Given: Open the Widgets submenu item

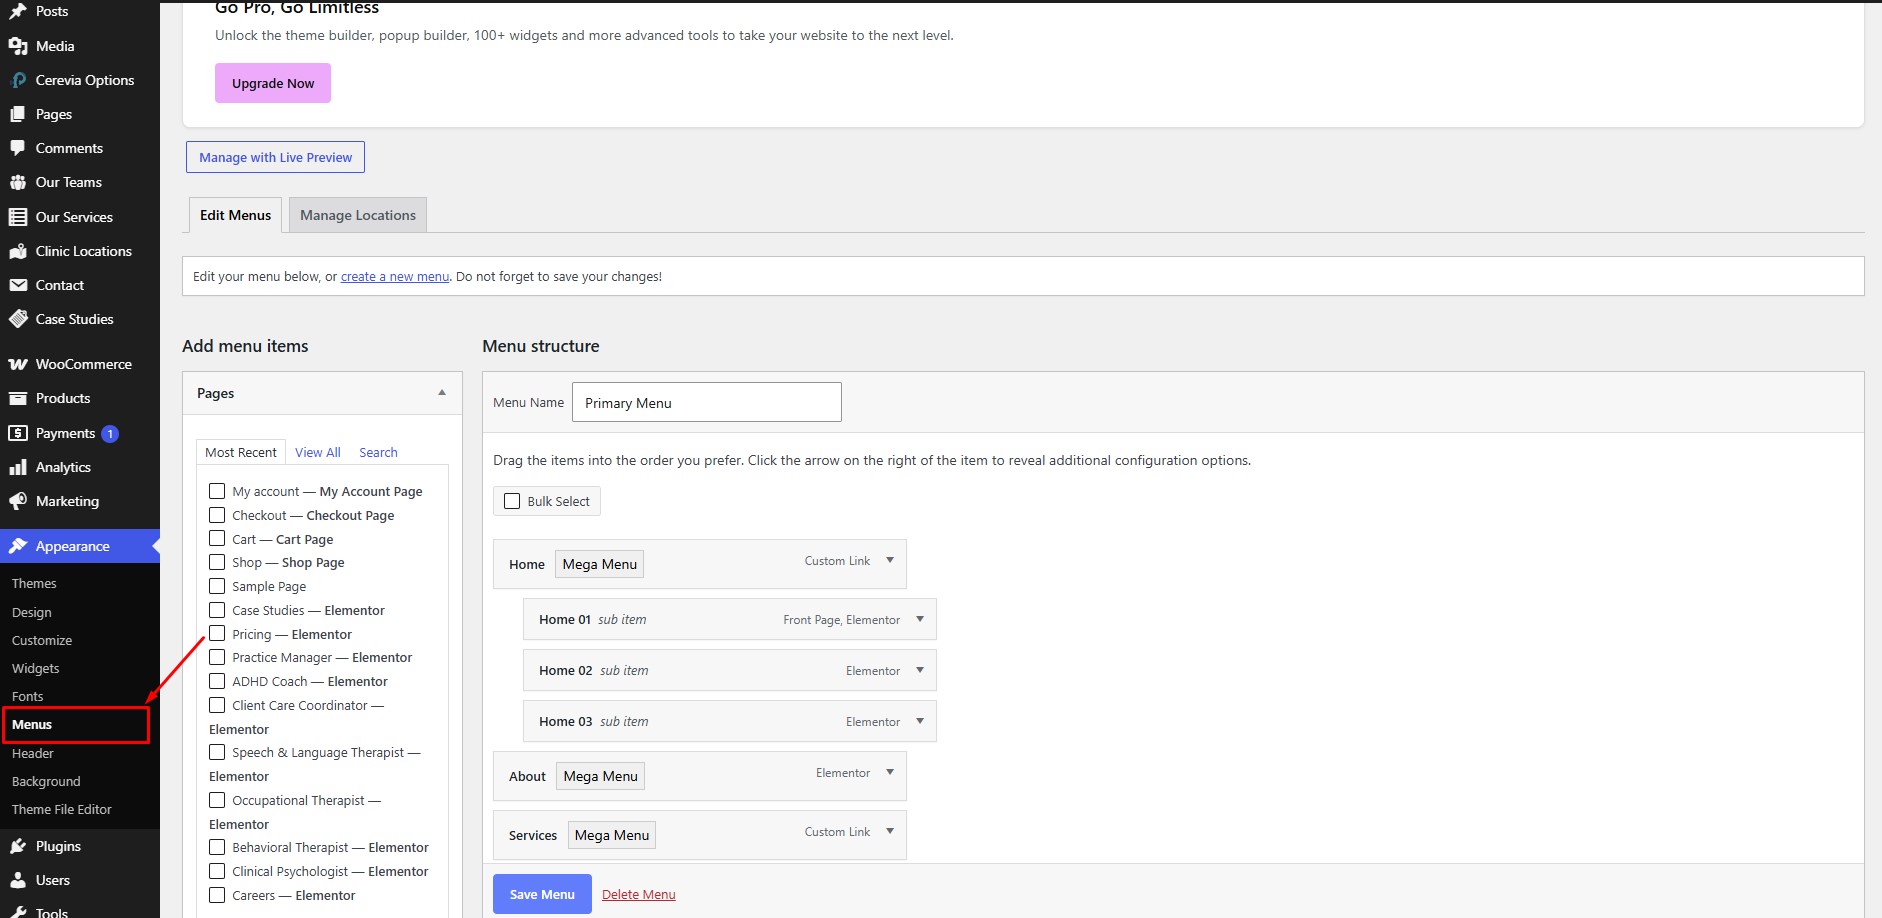Looking at the screenshot, I should click(x=36, y=669).
